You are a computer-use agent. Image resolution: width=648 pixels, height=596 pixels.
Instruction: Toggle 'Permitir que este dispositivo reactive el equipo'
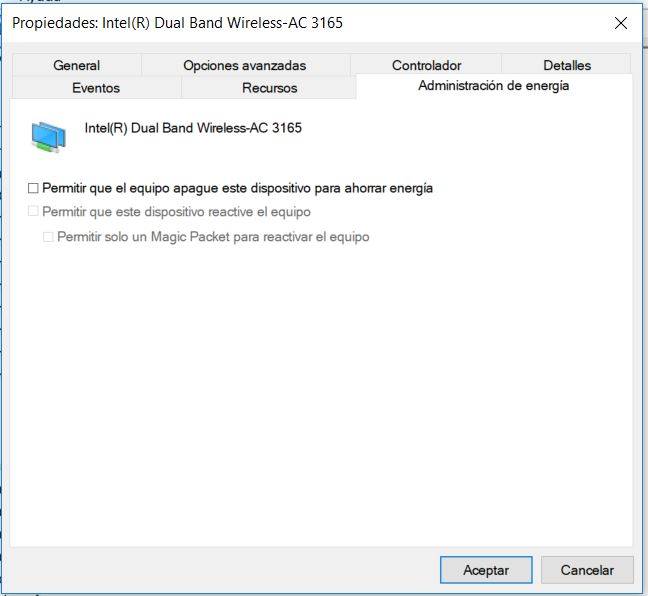pos(33,212)
